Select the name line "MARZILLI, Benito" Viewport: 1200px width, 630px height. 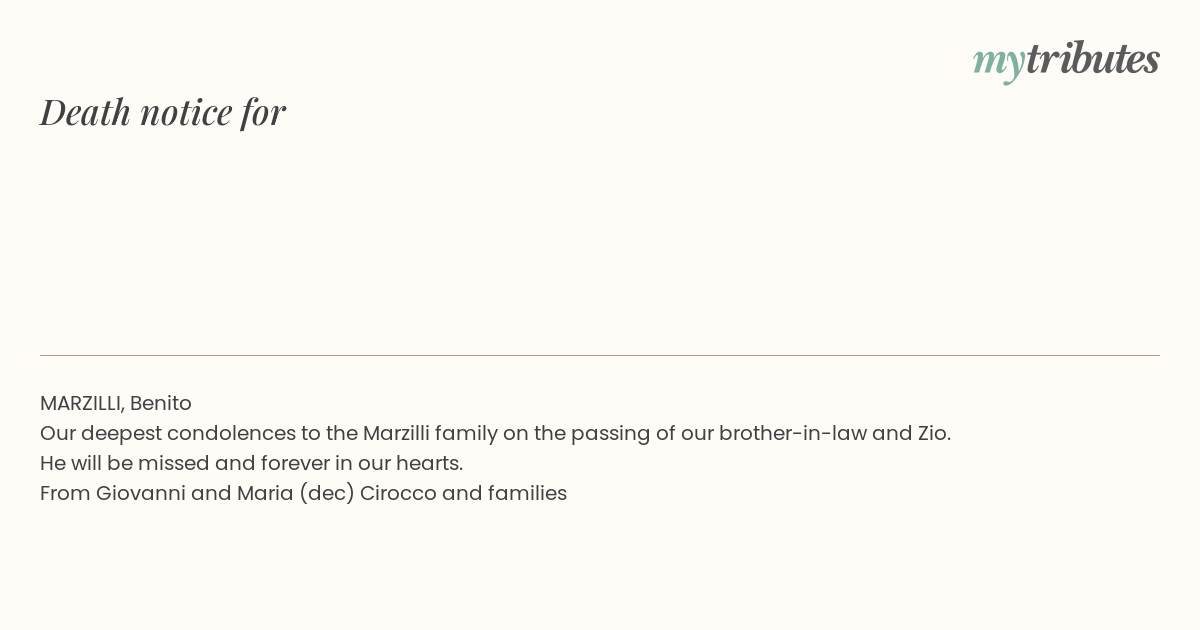(116, 403)
